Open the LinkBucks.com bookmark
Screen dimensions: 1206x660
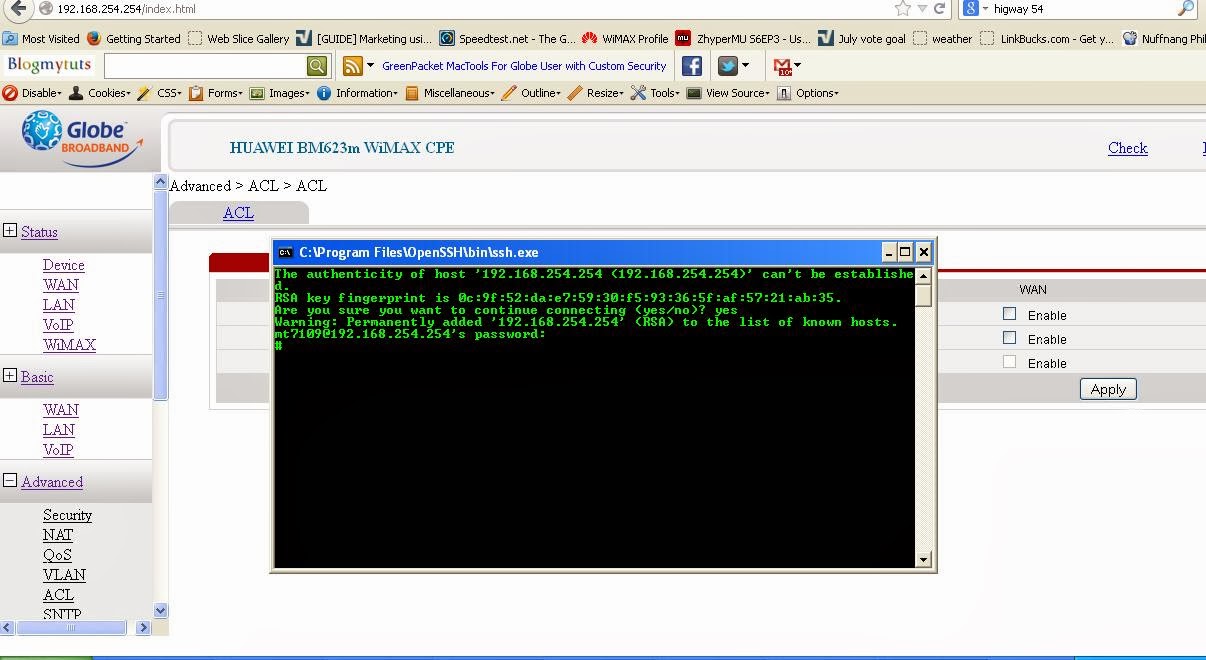click(x=1046, y=39)
